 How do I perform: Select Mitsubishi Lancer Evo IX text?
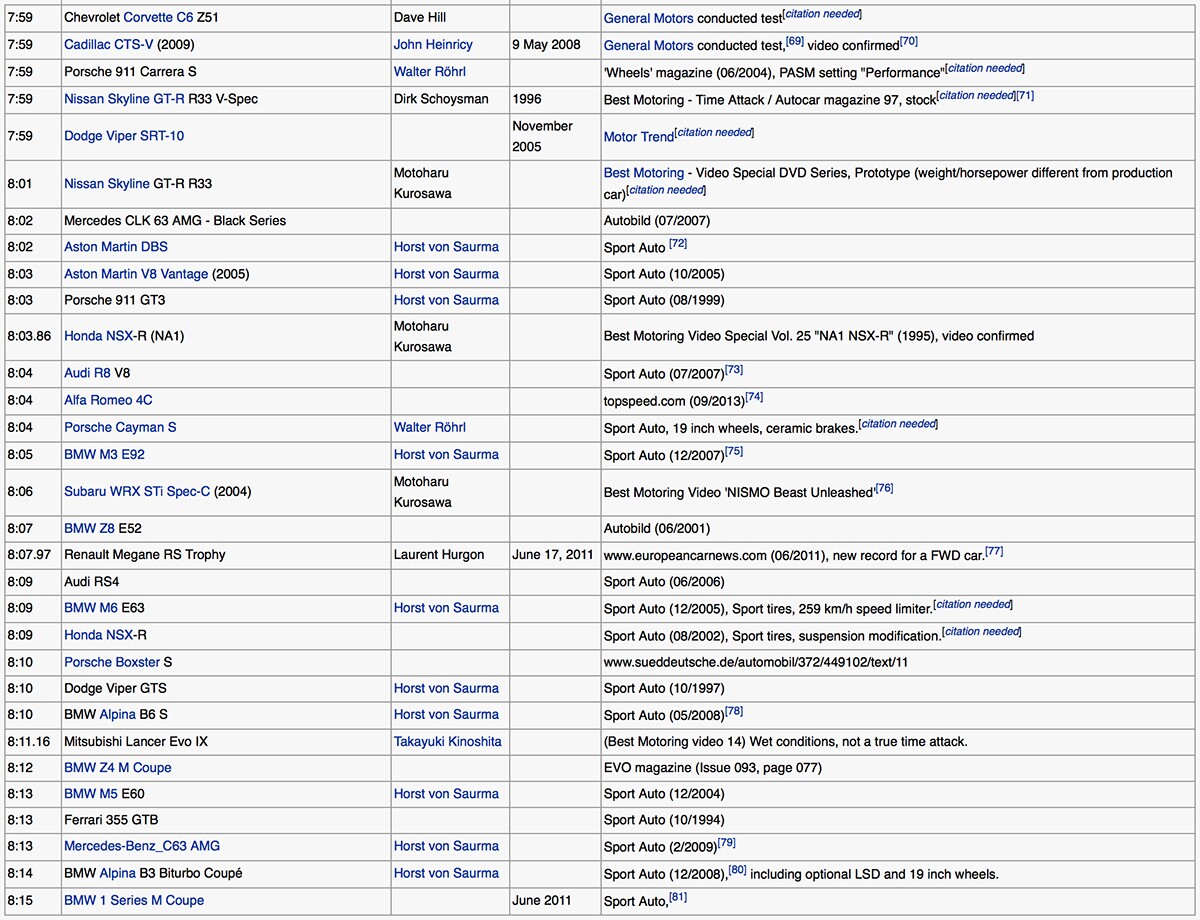[136, 741]
